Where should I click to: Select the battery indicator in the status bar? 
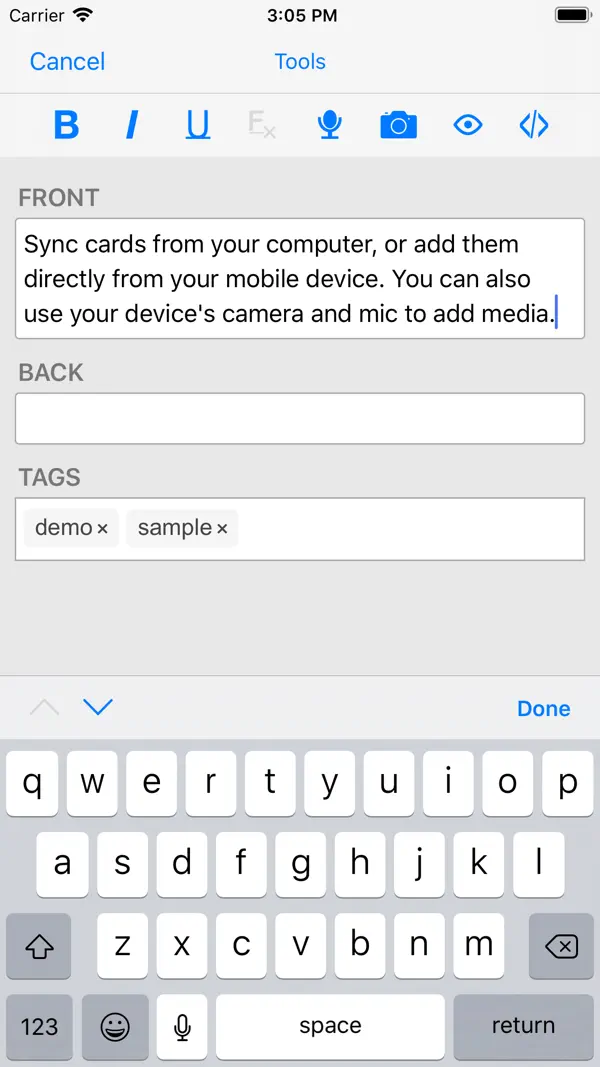573,15
